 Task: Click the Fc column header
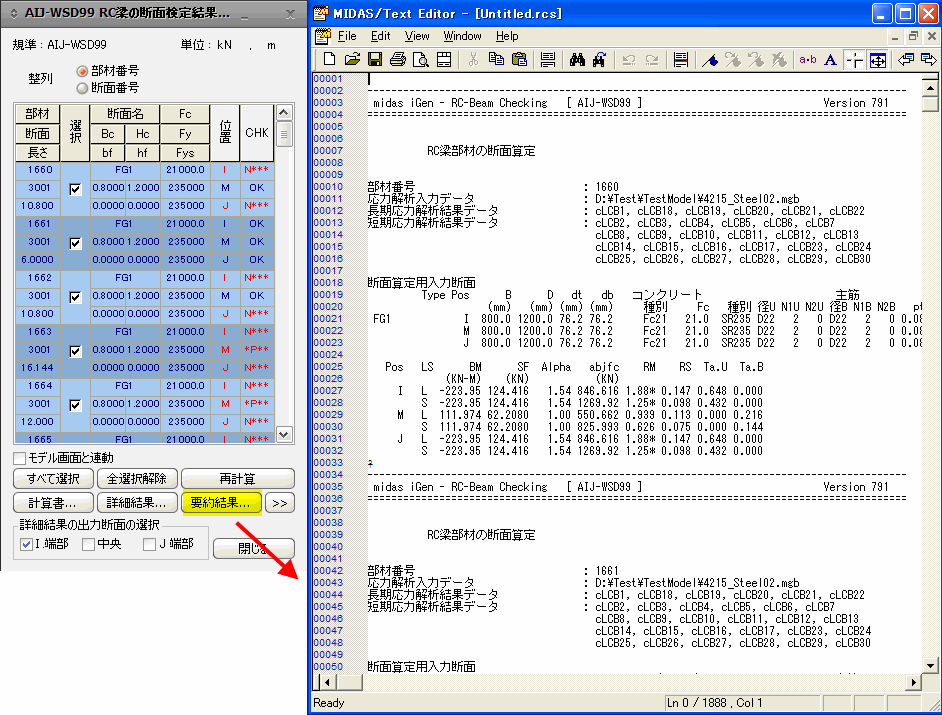(x=185, y=114)
